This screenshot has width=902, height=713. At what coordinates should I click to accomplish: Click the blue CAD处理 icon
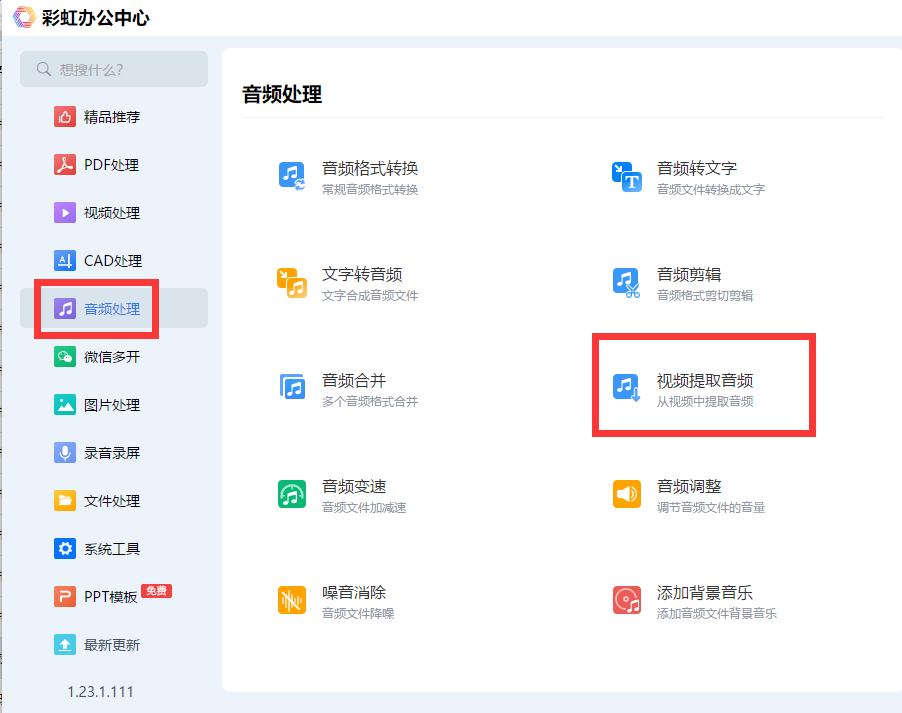65,261
